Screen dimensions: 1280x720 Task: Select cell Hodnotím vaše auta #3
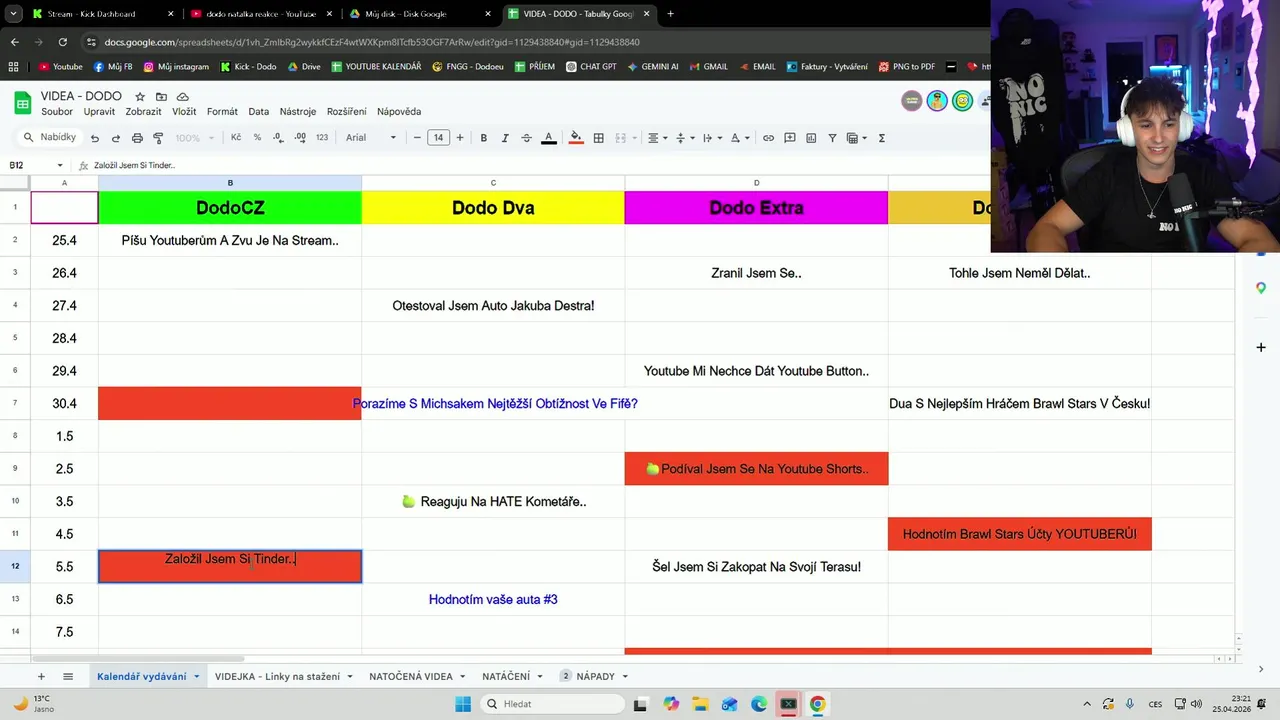493,599
